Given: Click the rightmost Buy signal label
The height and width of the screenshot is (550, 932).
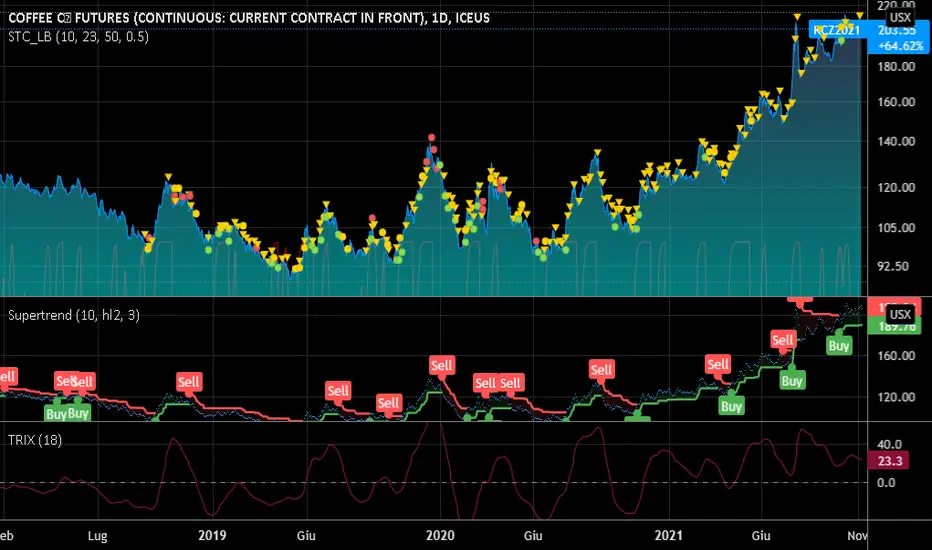Looking at the screenshot, I should 839,346.
